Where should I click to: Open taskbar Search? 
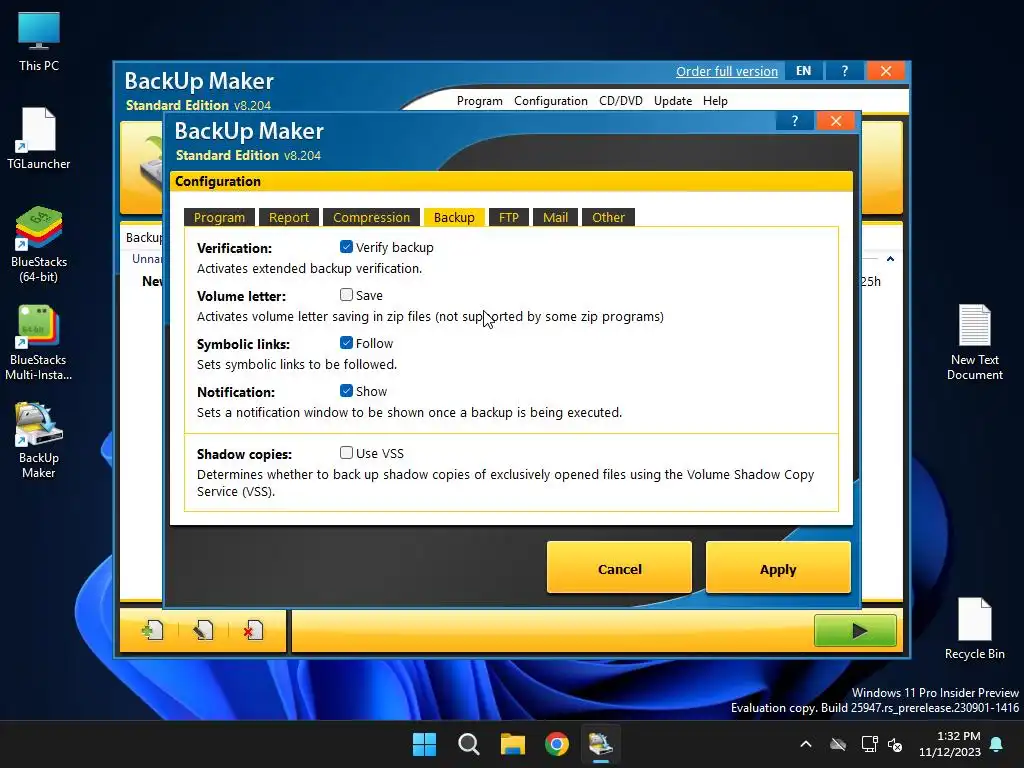469,744
